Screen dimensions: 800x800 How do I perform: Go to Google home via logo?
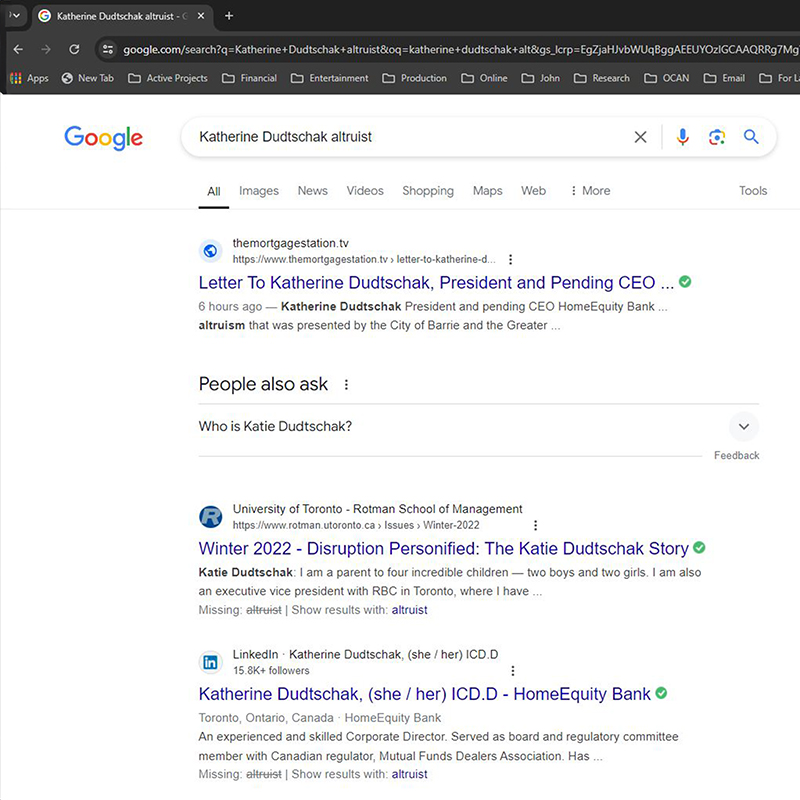[x=104, y=138]
